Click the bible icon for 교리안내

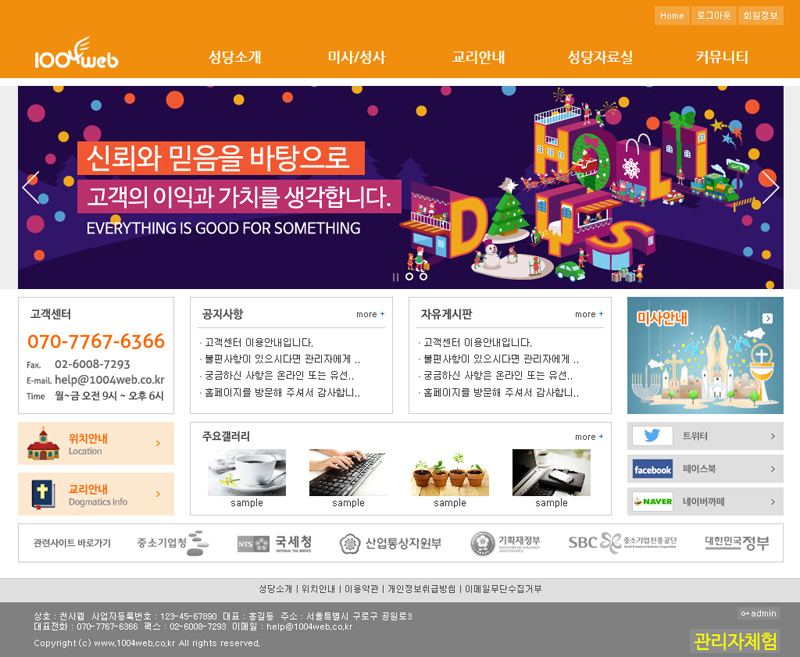42,494
